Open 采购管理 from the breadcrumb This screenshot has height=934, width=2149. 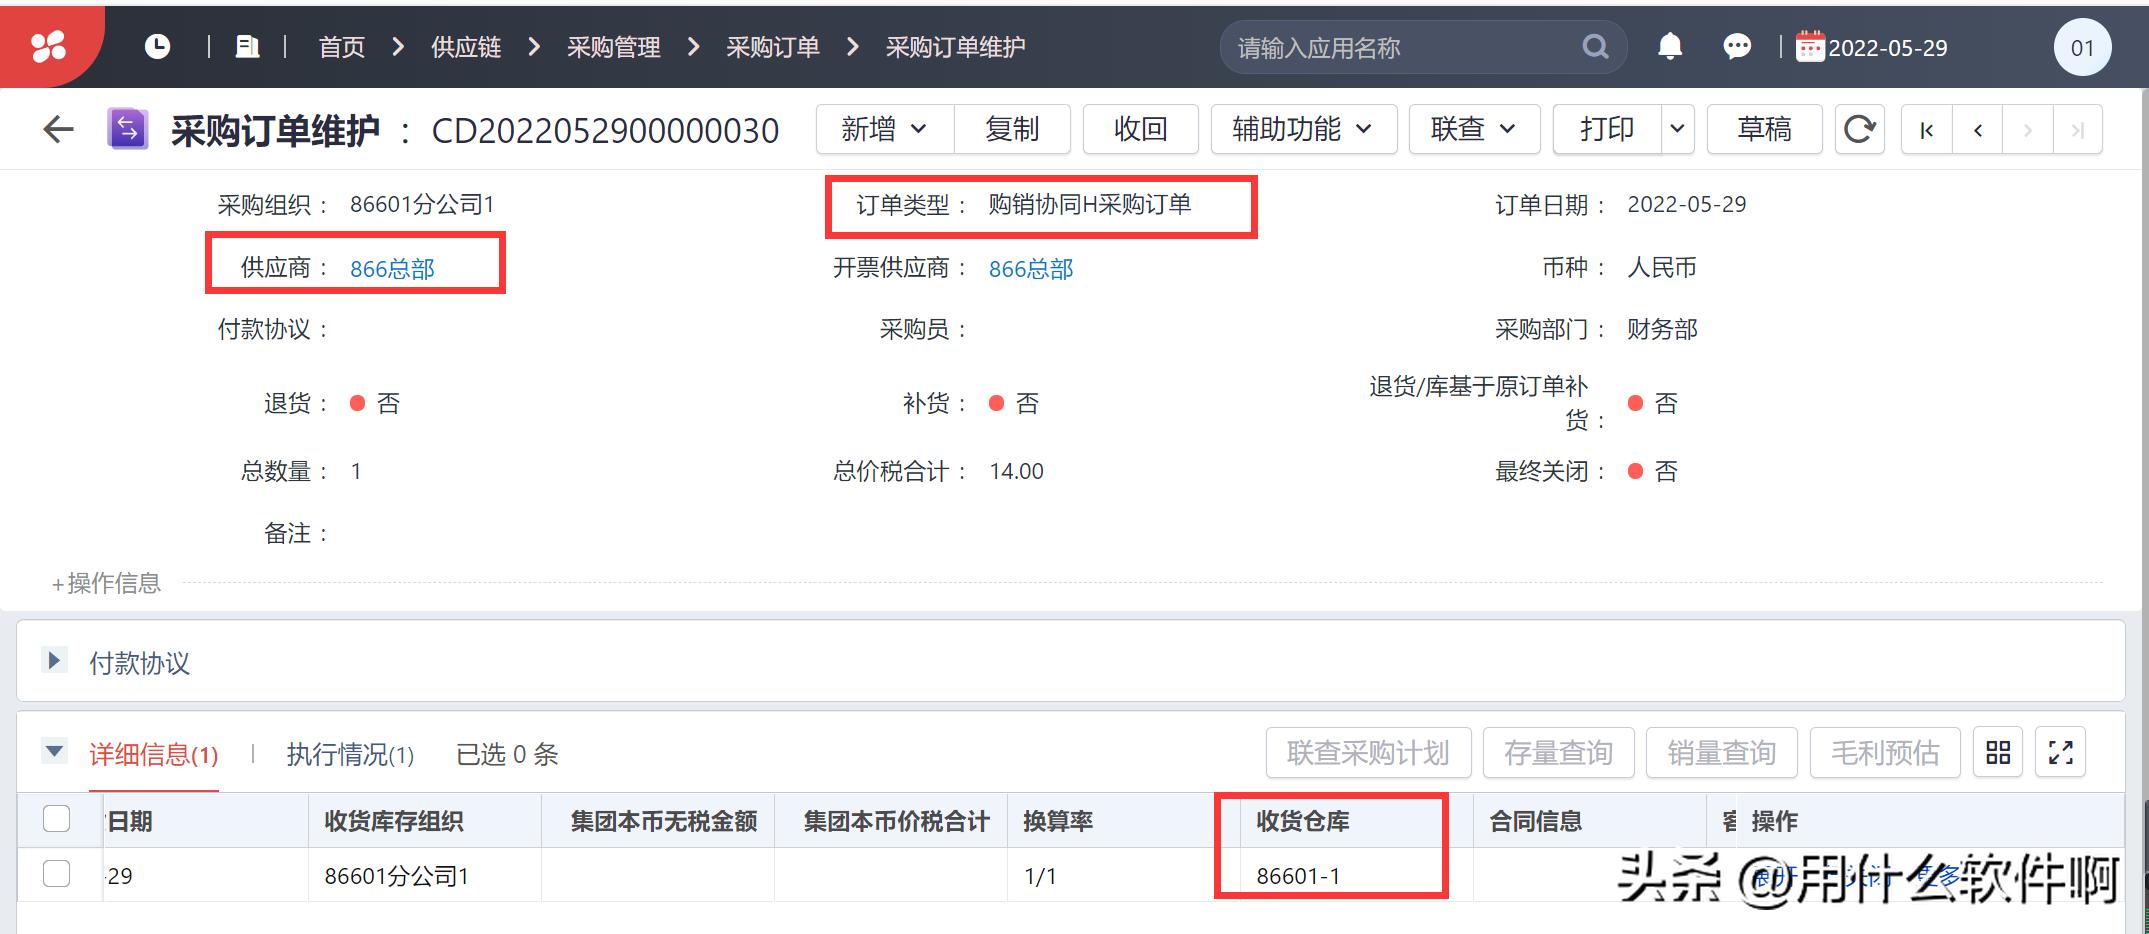pyautogui.click(x=613, y=46)
